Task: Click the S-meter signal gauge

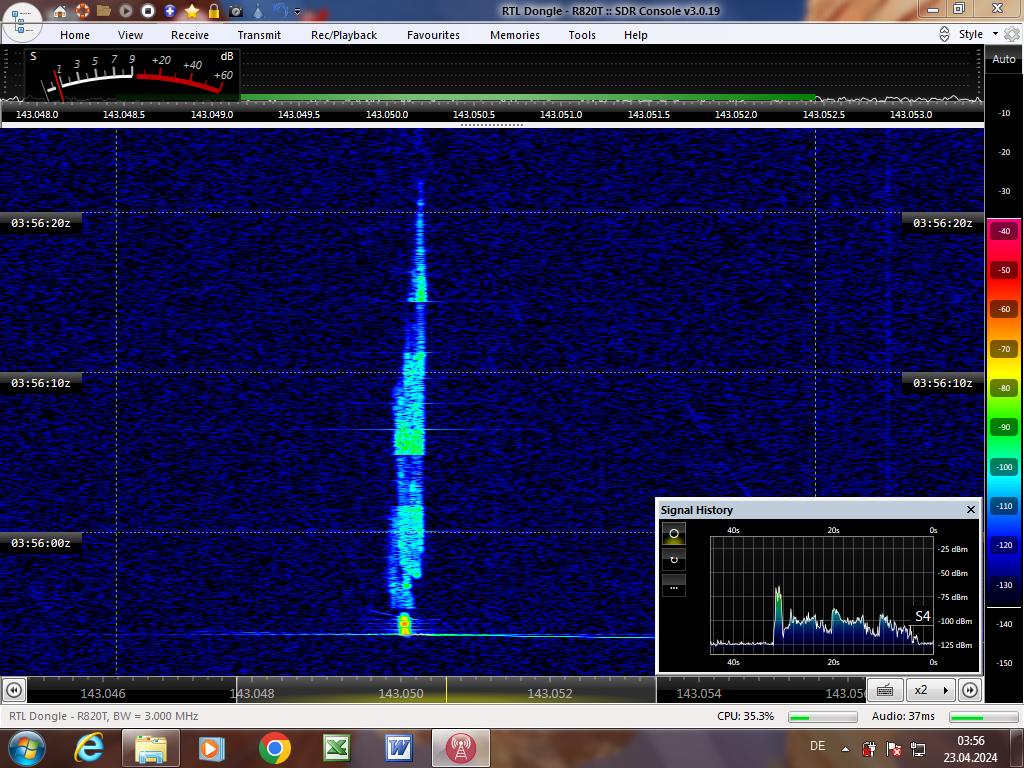Action: [133, 74]
